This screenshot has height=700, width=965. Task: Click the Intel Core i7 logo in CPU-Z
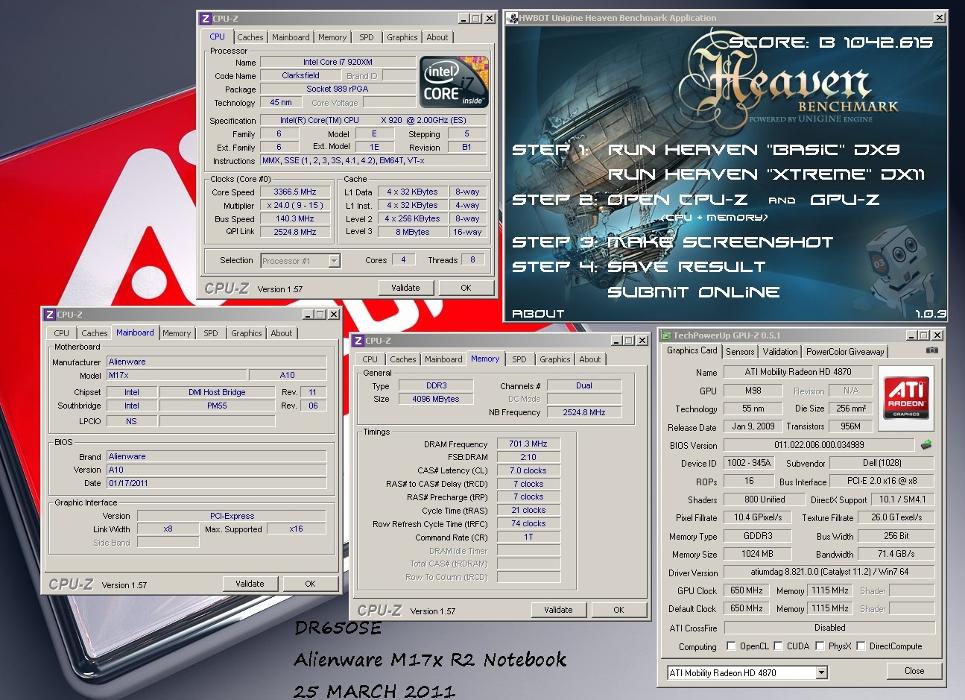pyautogui.click(x=454, y=81)
